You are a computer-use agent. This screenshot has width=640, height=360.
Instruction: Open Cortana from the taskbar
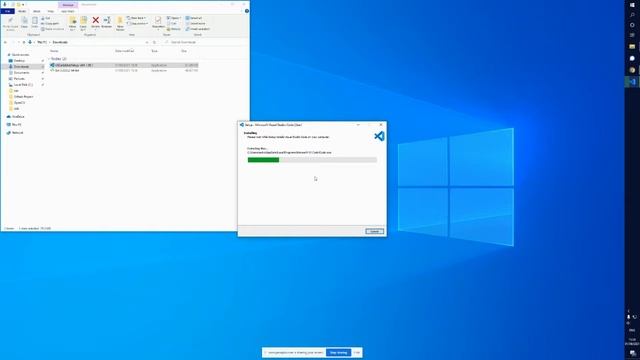pyautogui.click(x=632, y=25)
